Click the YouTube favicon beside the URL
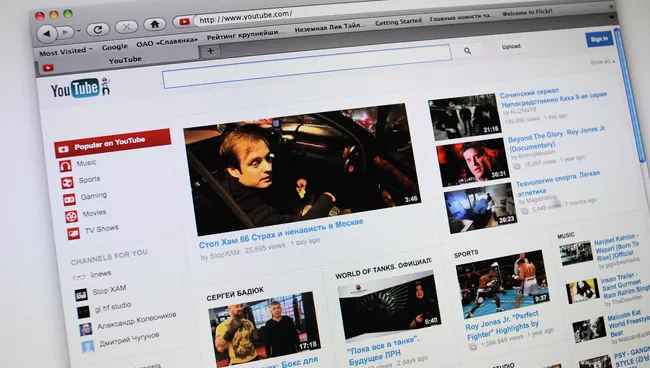Image resolution: width=650 pixels, height=368 pixels. [x=184, y=22]
